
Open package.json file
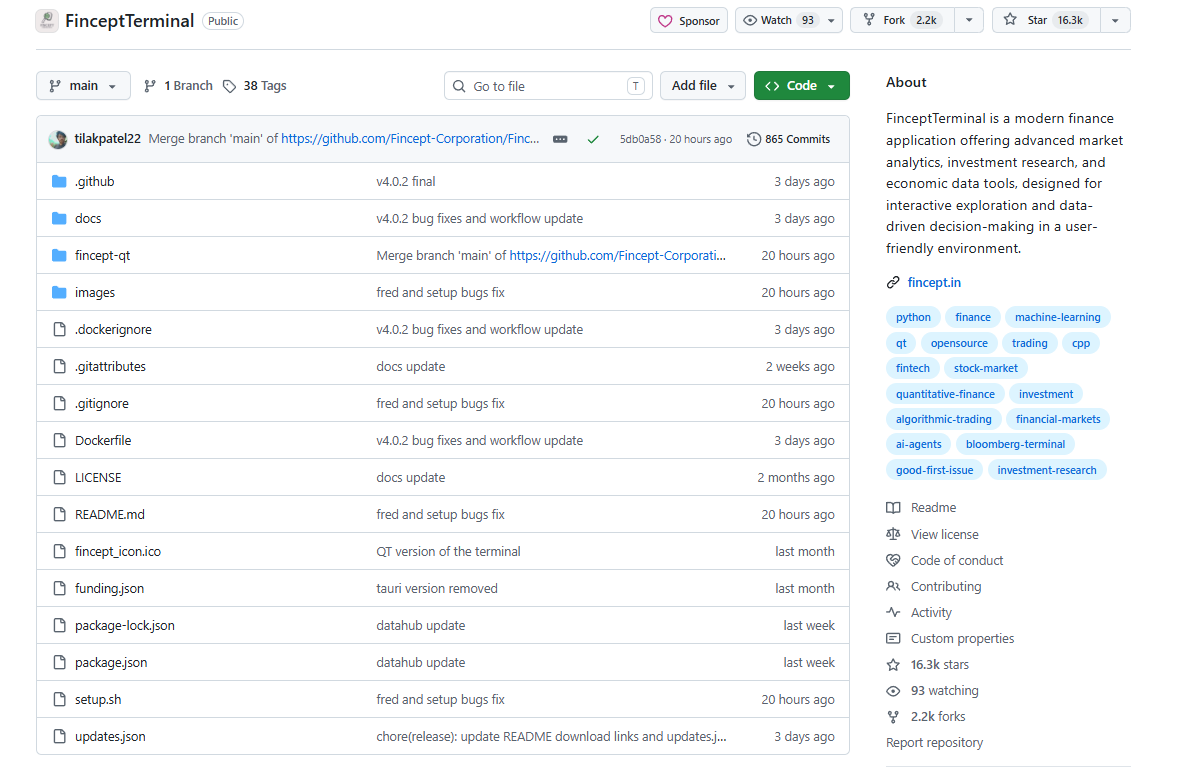click(x=111, y=663)
